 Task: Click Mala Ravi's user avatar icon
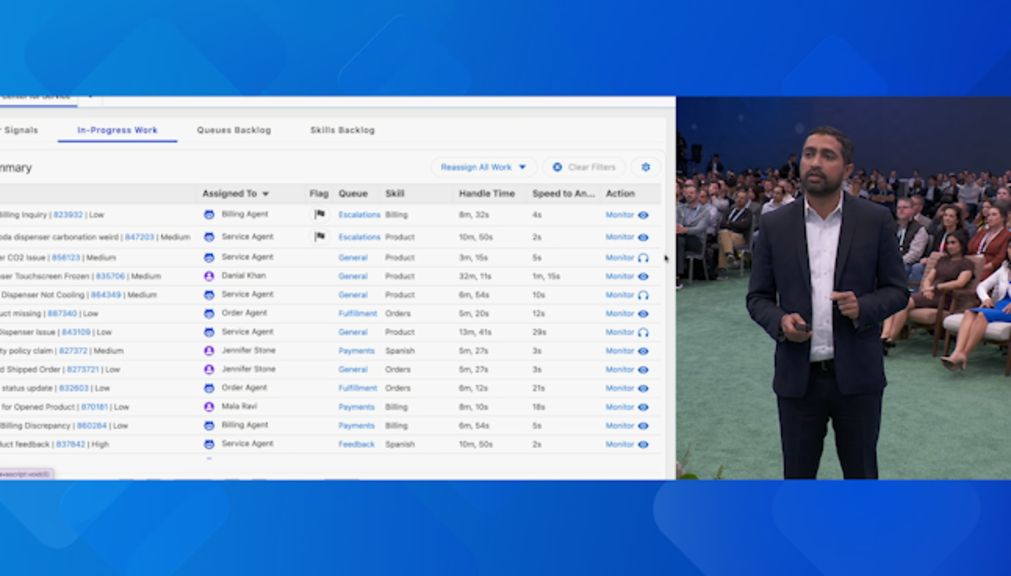coord(209,407)
